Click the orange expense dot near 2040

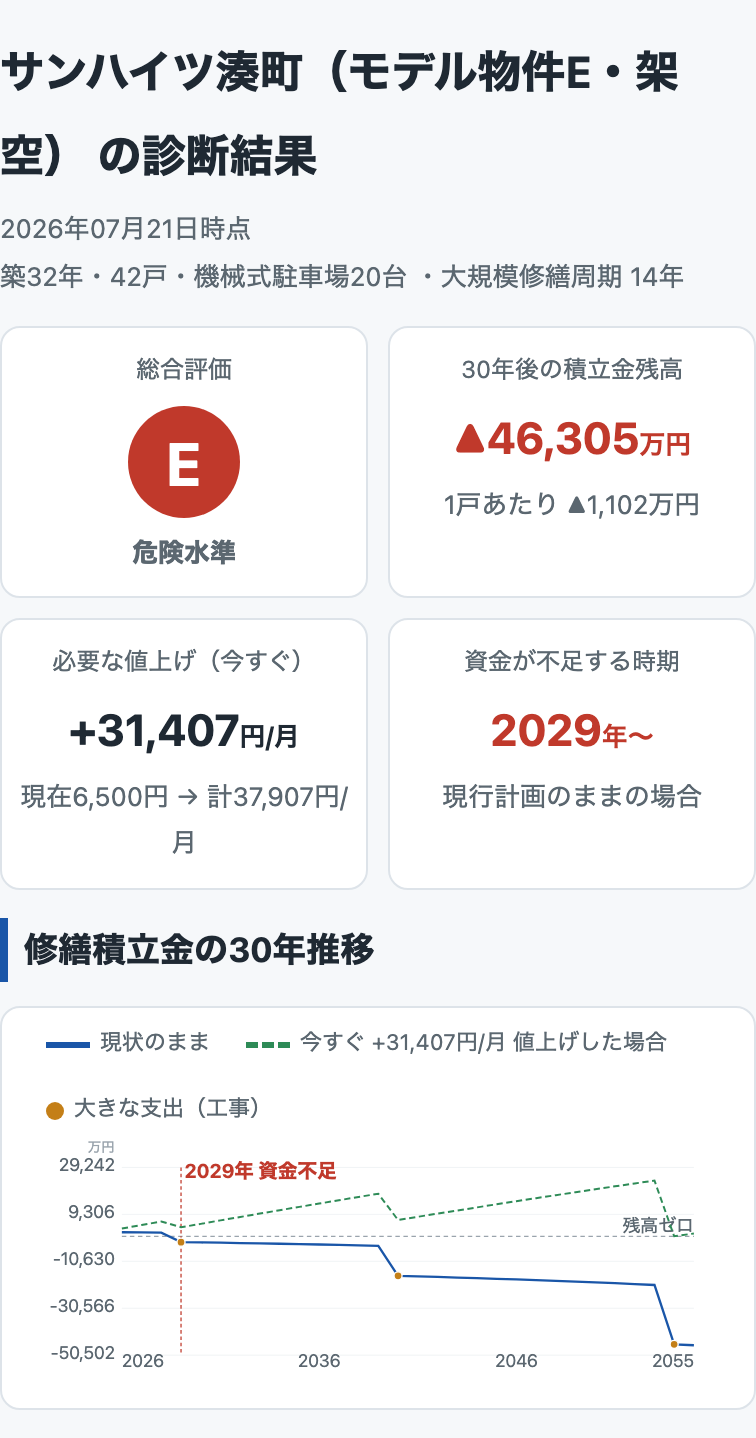click(398, 1276)
